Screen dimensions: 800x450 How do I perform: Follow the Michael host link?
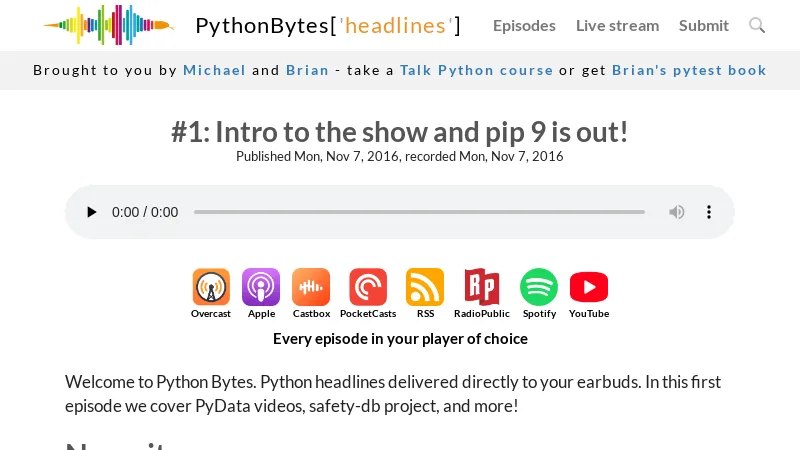214,70
